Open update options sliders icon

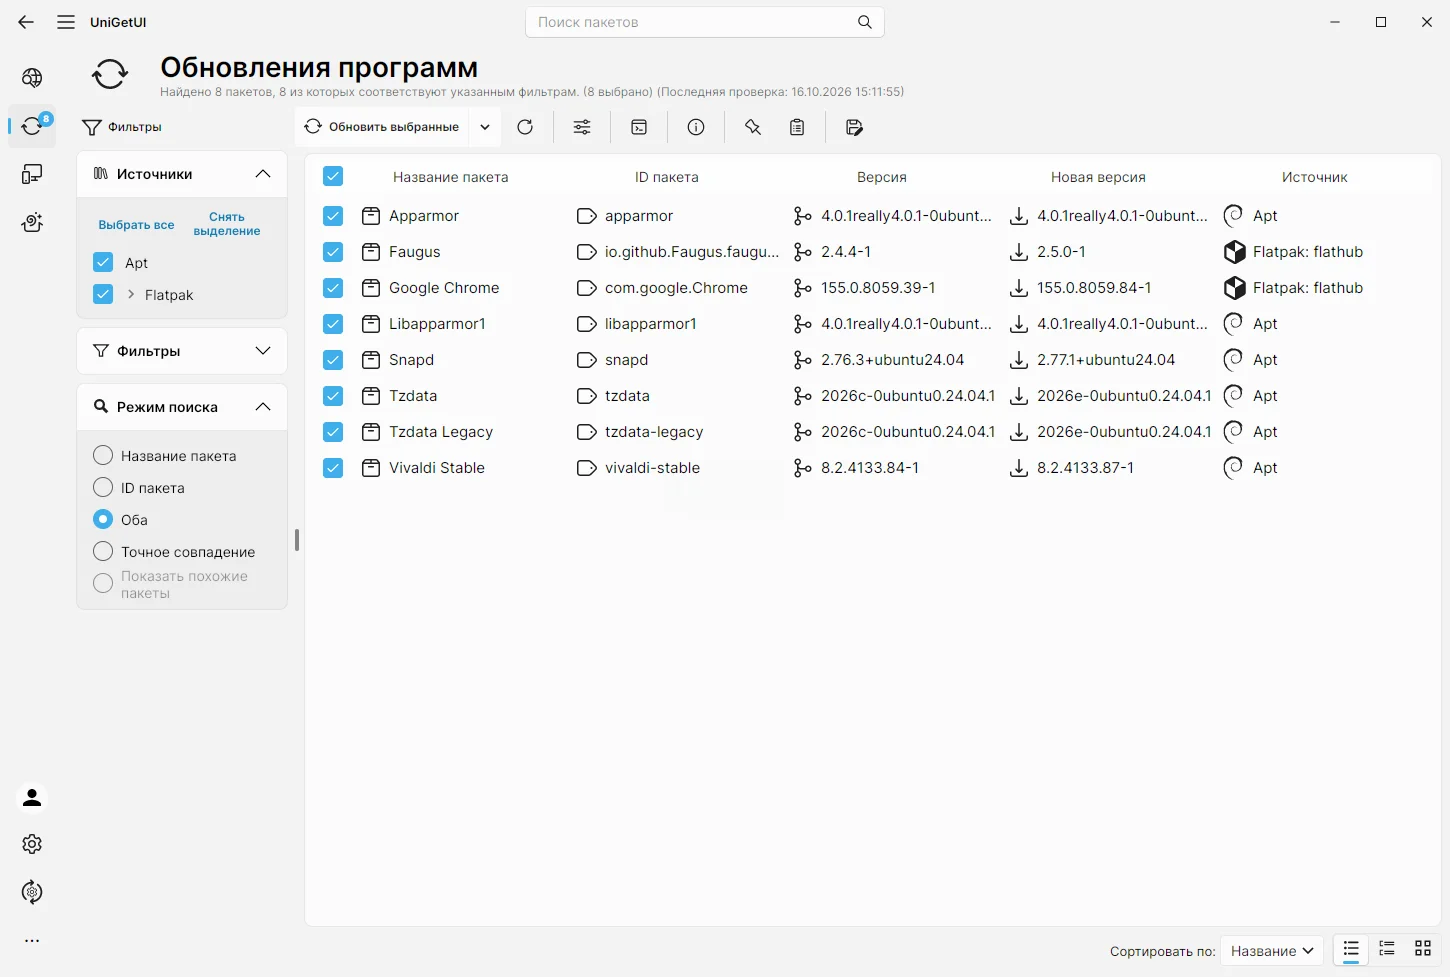coord(582,127)
